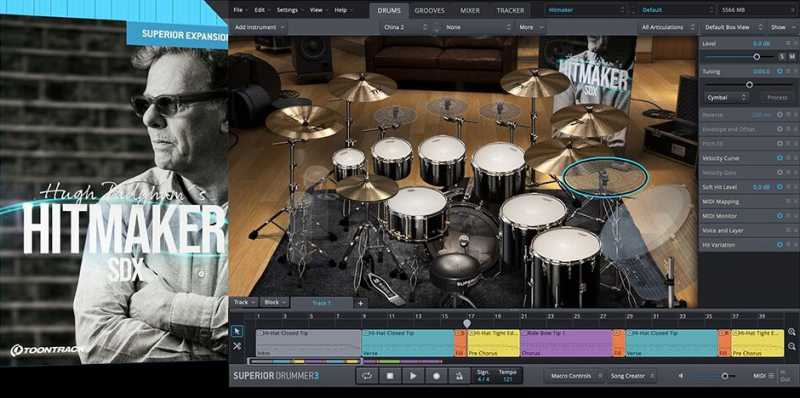Open the Help menu
The height and width of the screenshot is (398, 800).
(x=342, y=10)
